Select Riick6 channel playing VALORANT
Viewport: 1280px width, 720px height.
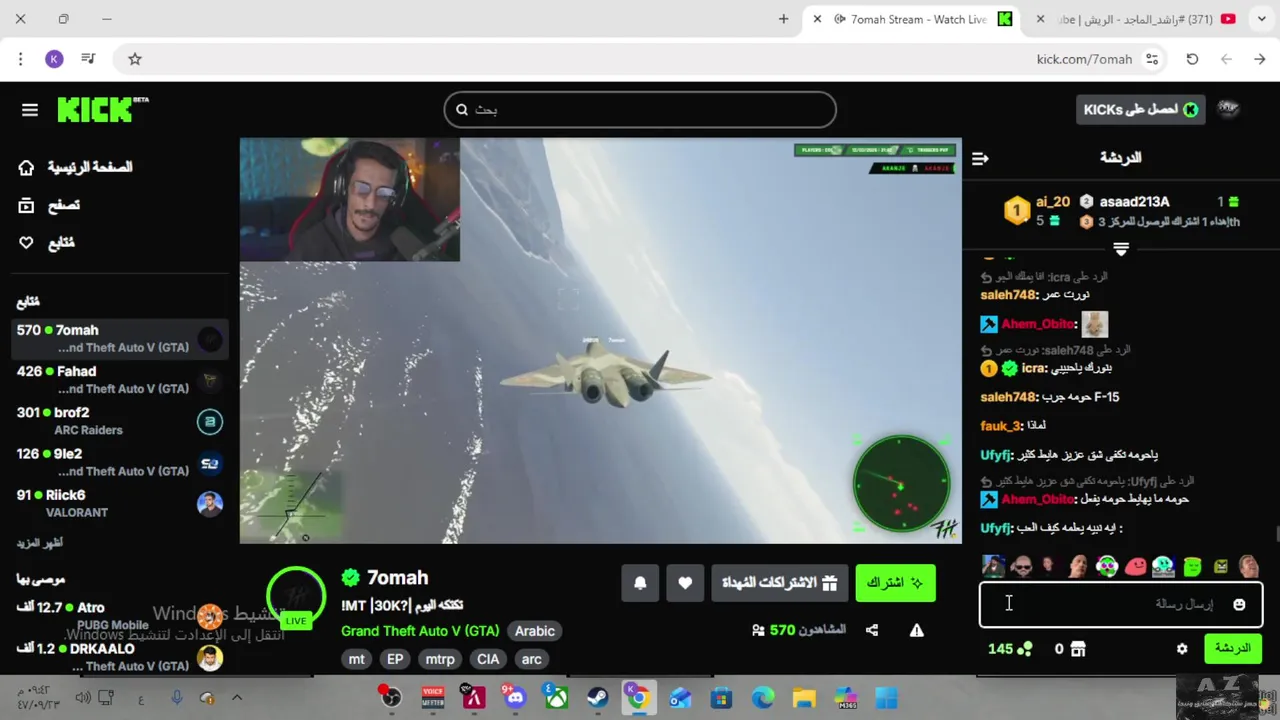point(120,503)
